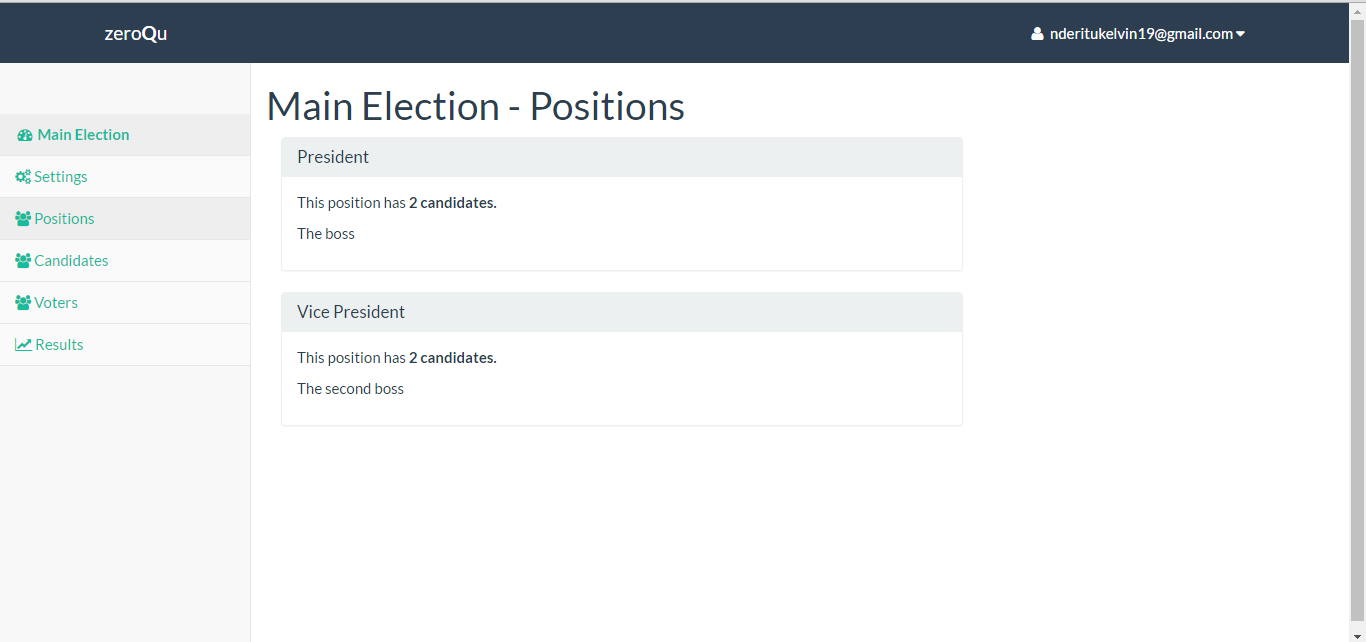
Task: Click the people icon beside Candidates
Action: [23, 261]
